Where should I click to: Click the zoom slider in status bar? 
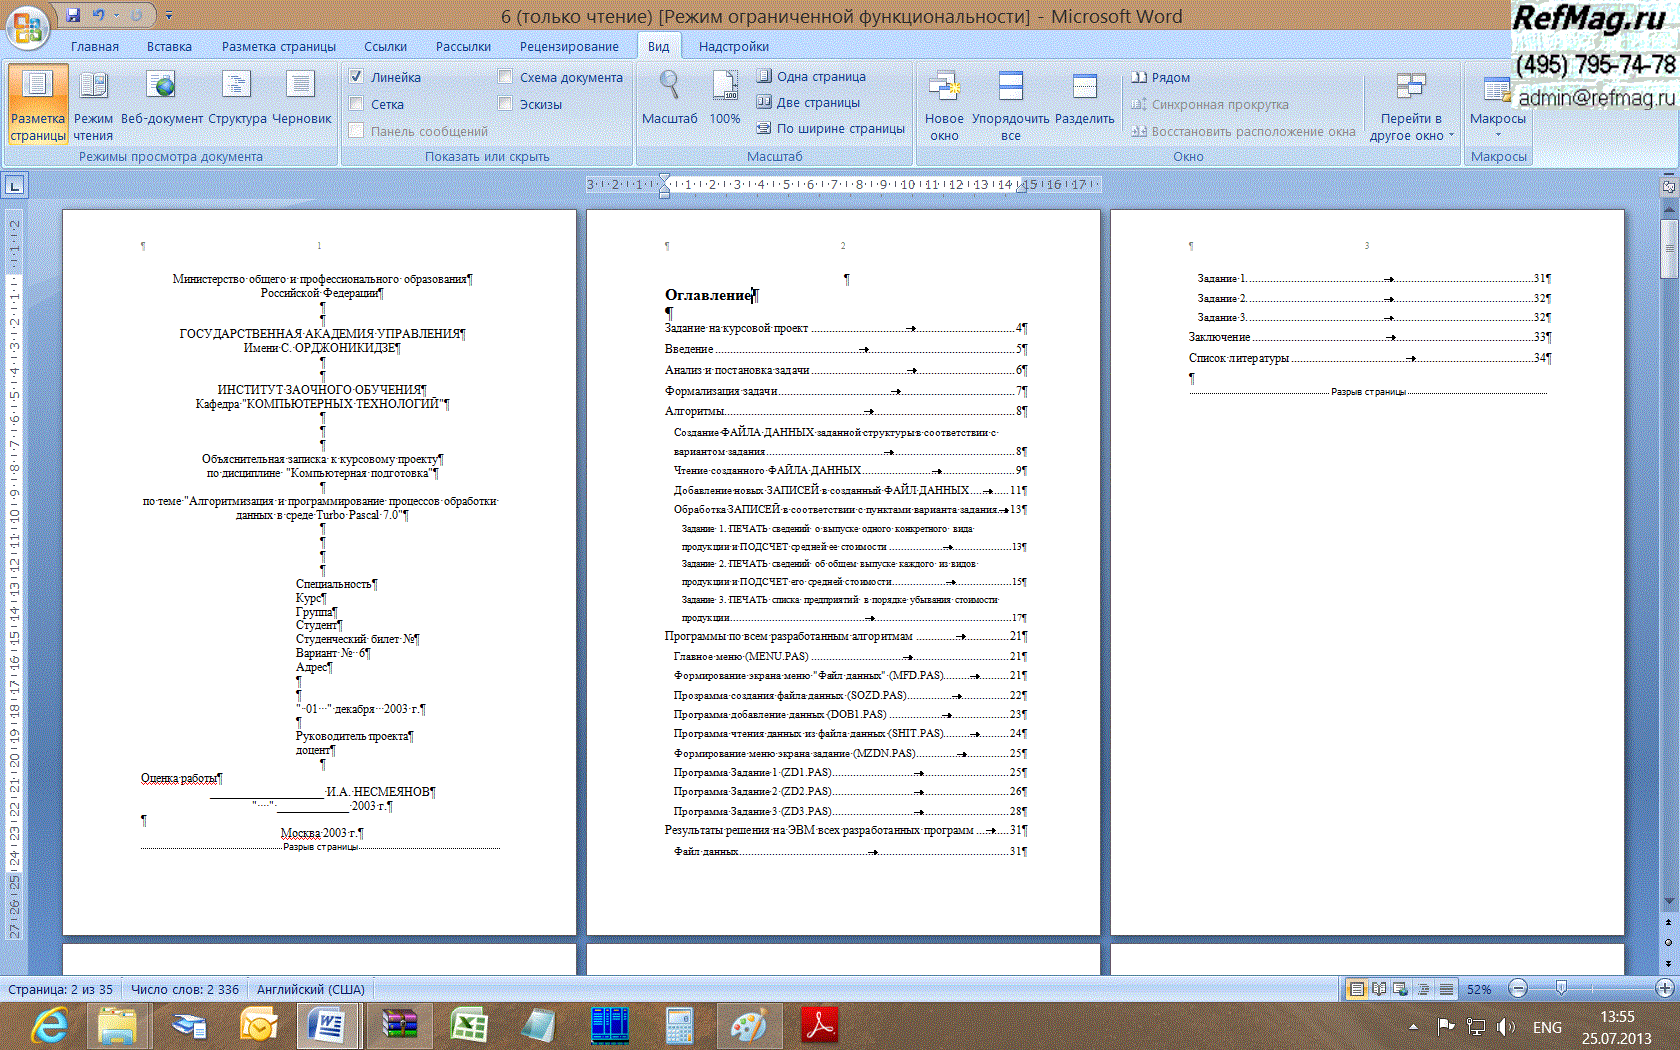pos(1561,989)
